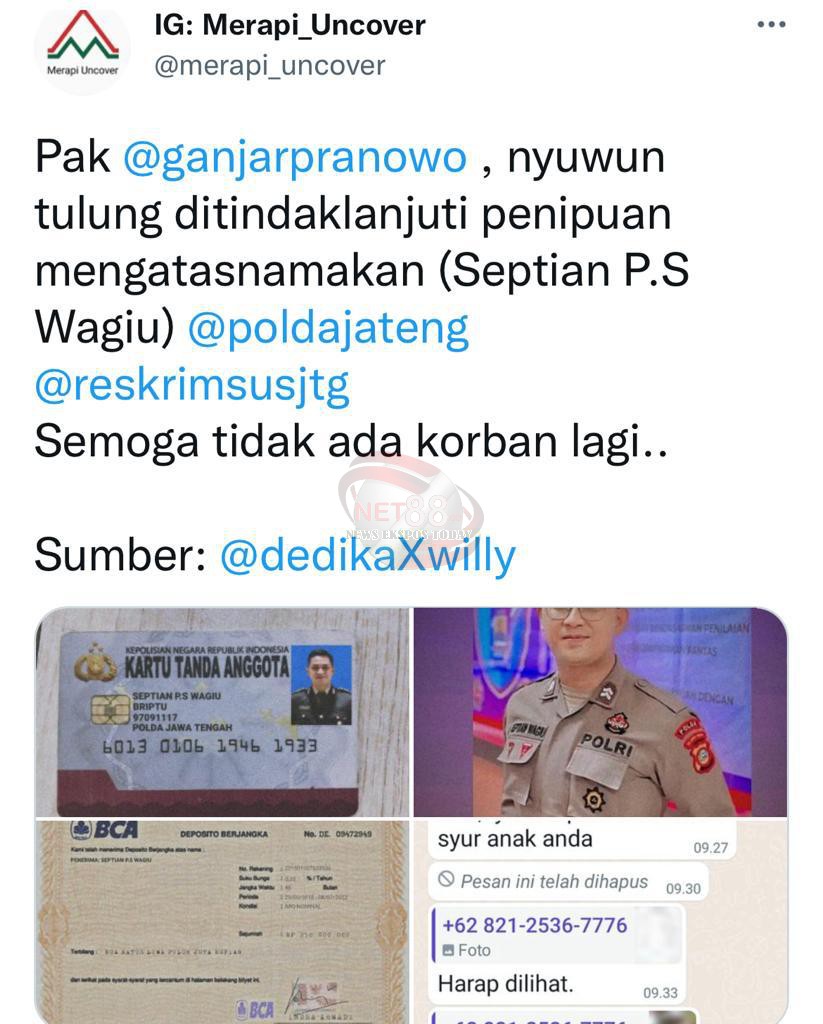Click the Polri emblem on the ID card
Viewport: 823px width, 1024px height.
(x=95, y=664)
